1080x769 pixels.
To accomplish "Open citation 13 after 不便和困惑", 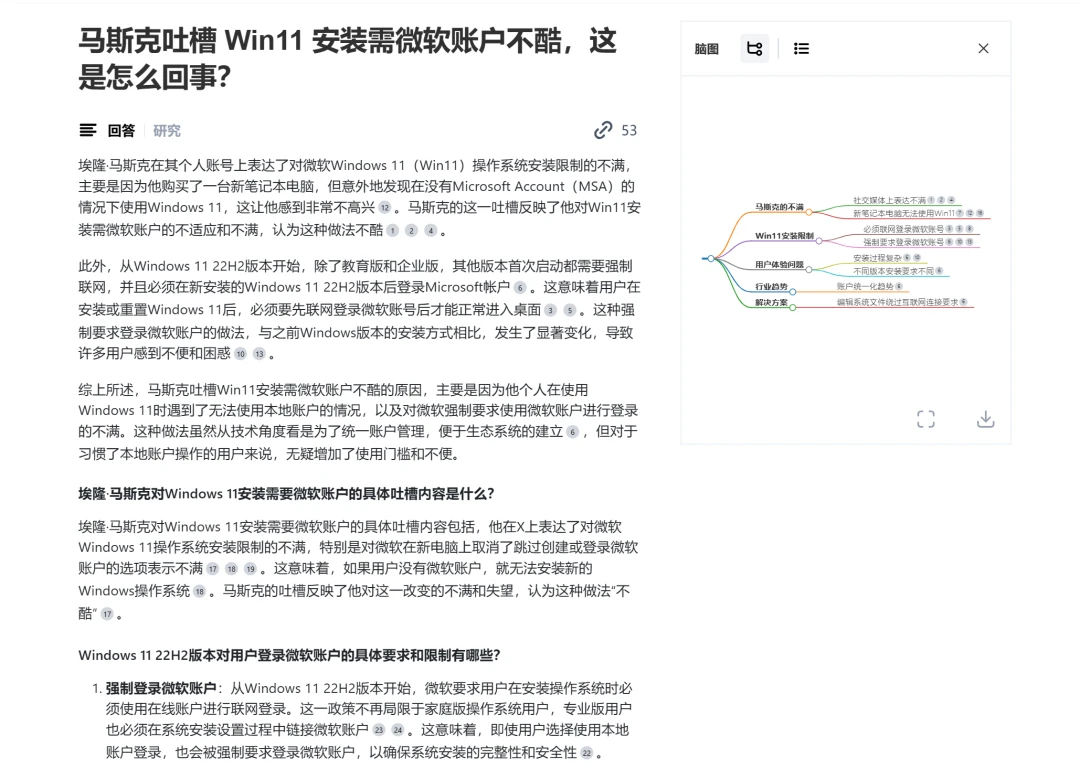I will pos(259,354).
